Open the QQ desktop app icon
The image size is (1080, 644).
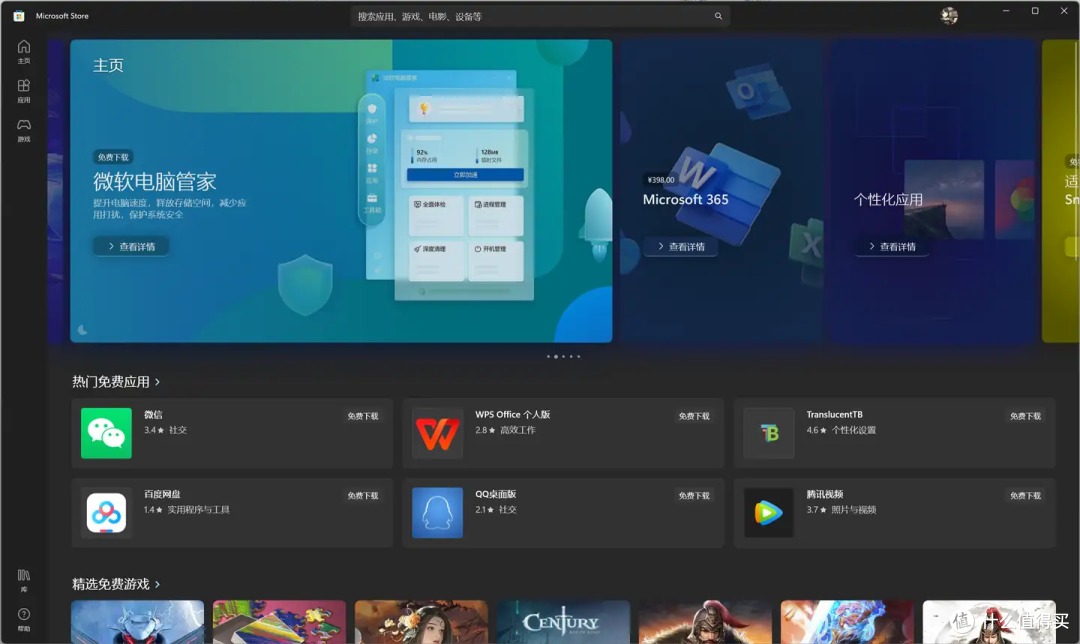437,512
